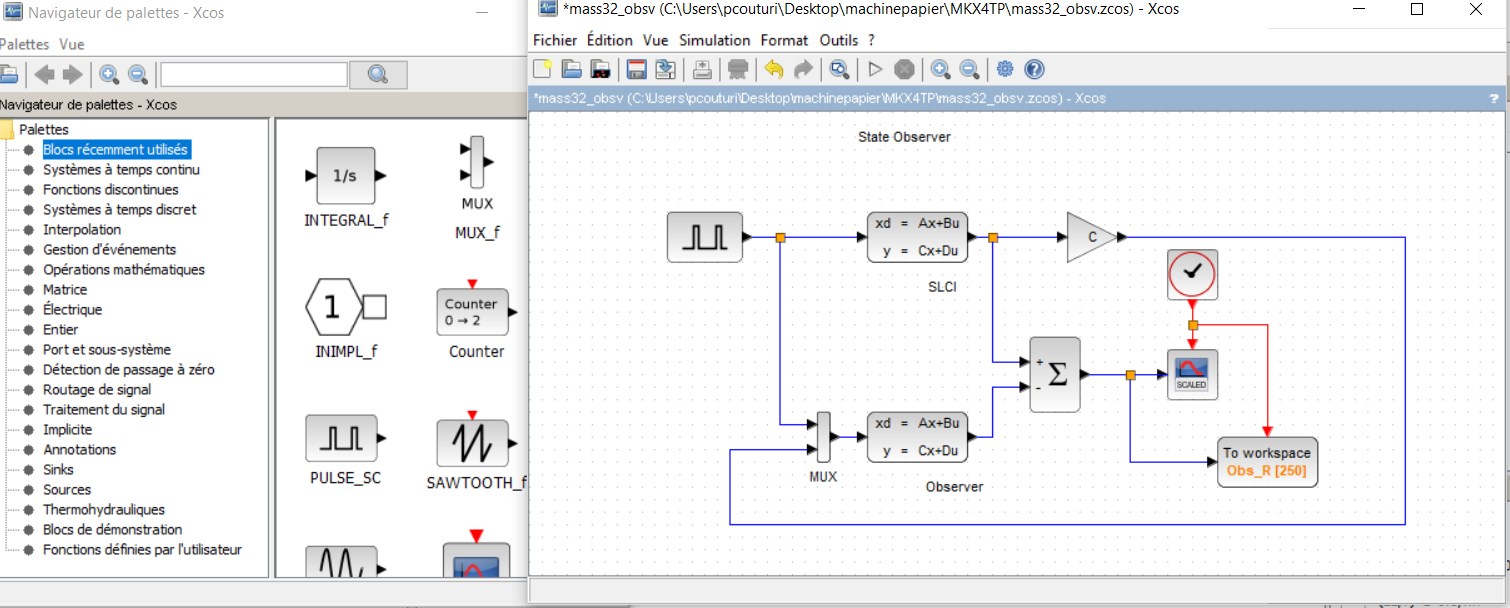Screen dimensions: 1510x608
Task: Select Gestion d'événements palette
Action: (109, 249)
